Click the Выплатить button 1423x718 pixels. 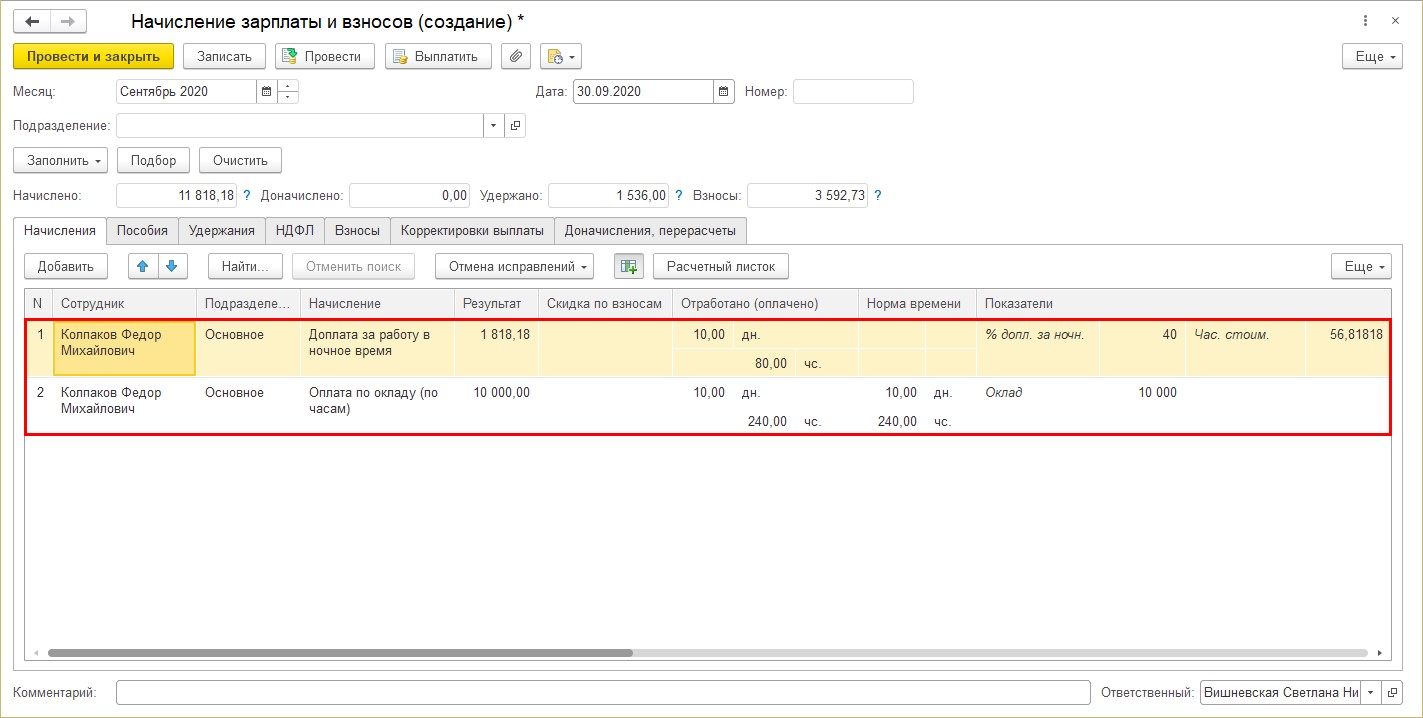click(x=438, y=56)
